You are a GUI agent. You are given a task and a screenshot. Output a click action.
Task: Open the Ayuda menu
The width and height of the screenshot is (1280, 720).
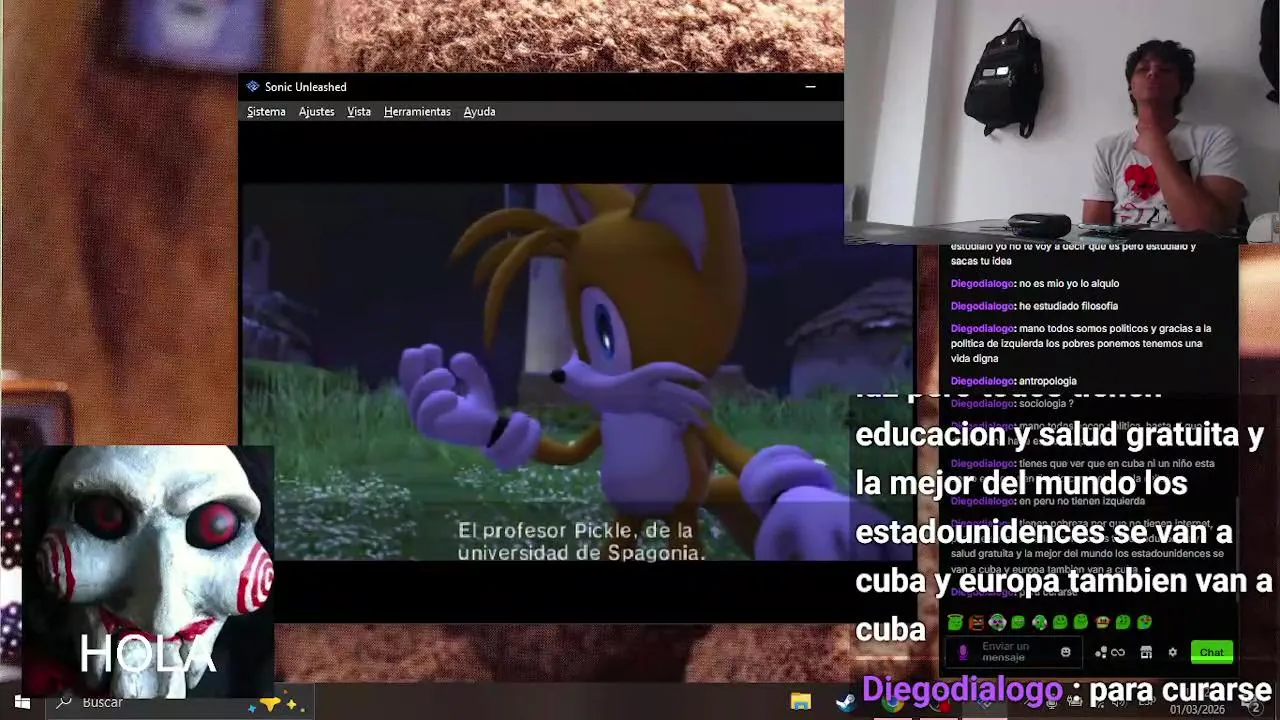pyautogui.click(x=479, y=112)
